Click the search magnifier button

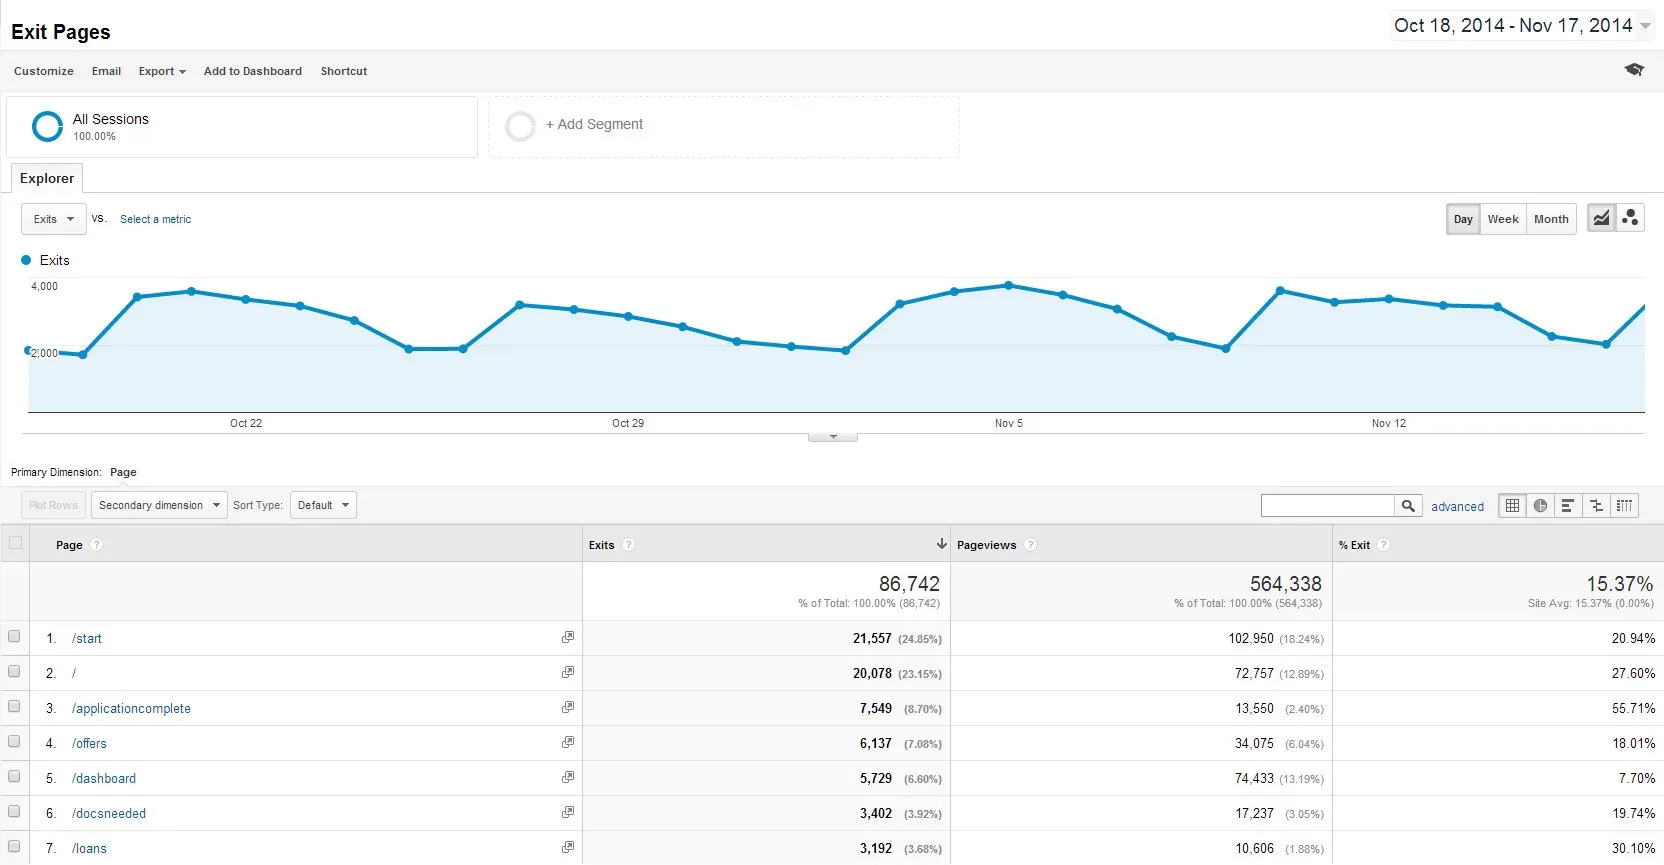pos(1408,506)
